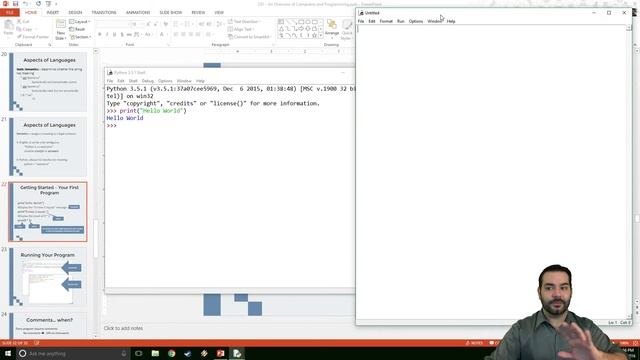
Task: Open the Help menu in the Untitled editor window
Action: 451,21
